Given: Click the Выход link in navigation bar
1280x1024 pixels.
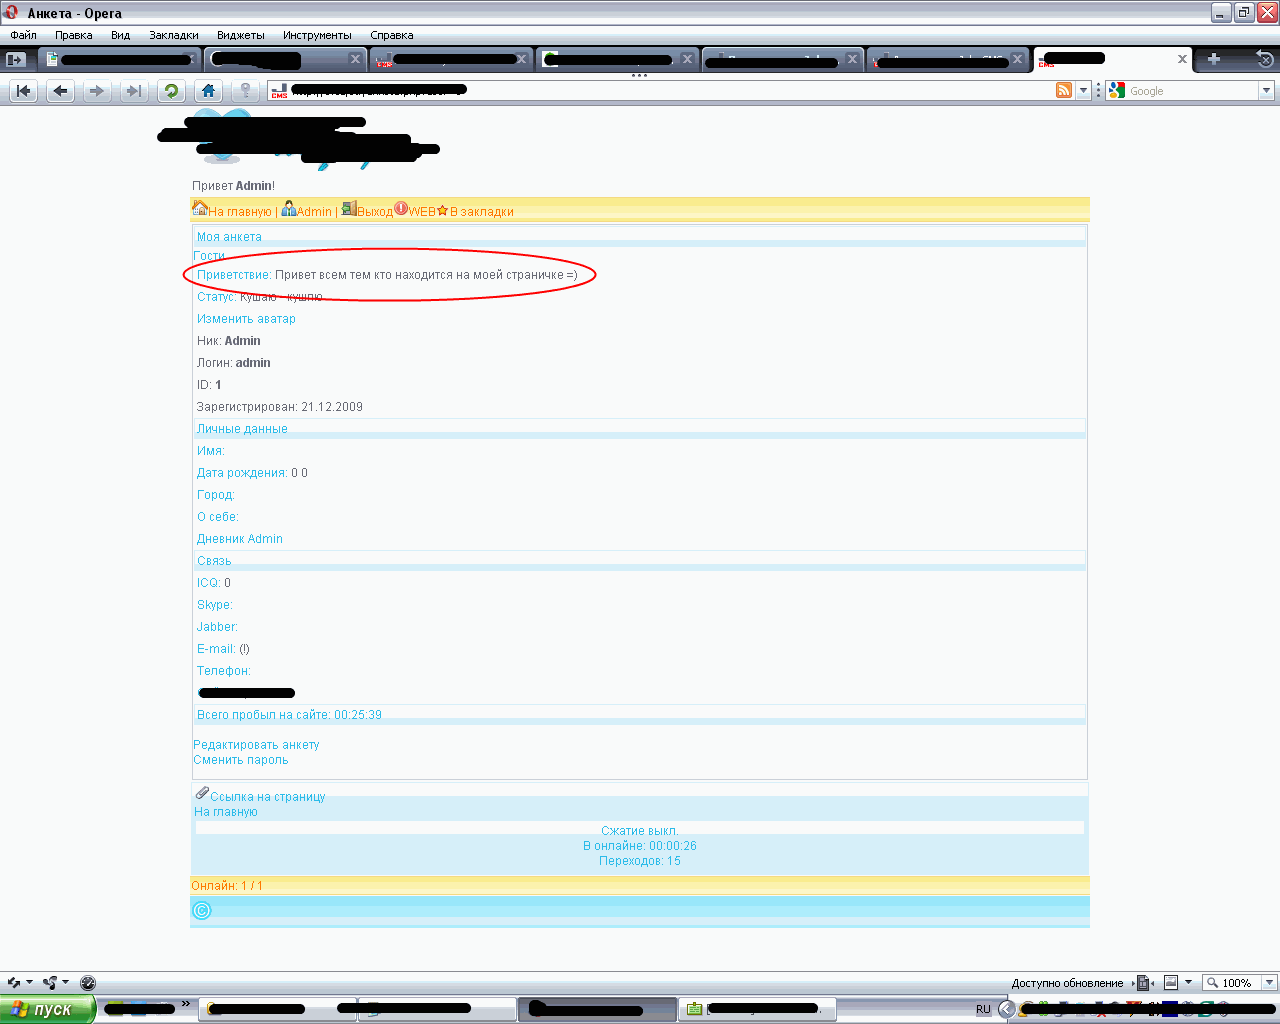Looking at the screenshot, I should 375,212.
